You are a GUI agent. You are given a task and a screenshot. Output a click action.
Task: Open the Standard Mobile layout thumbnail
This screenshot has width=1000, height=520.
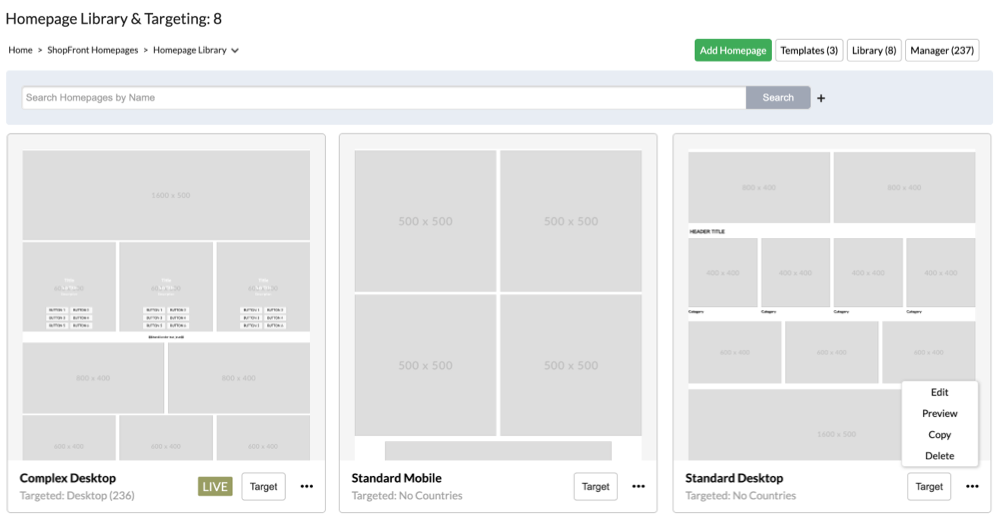[498, 305]
